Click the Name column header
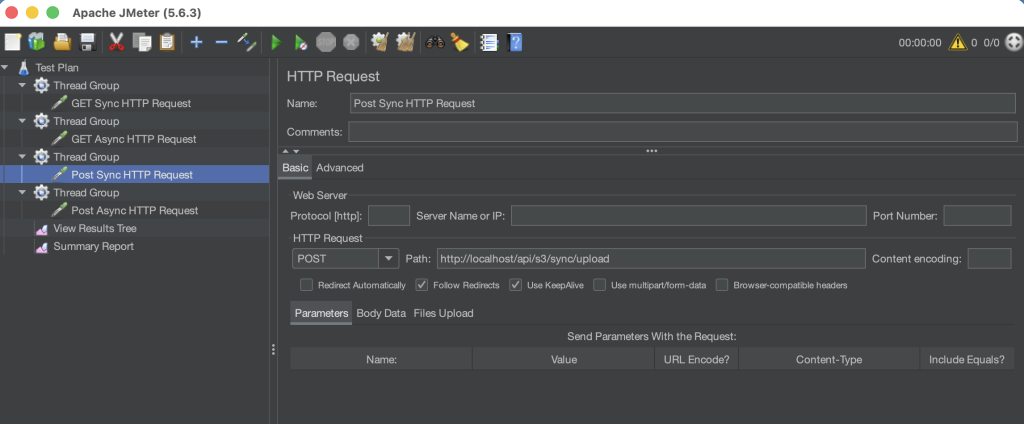 tap(381, 359)
